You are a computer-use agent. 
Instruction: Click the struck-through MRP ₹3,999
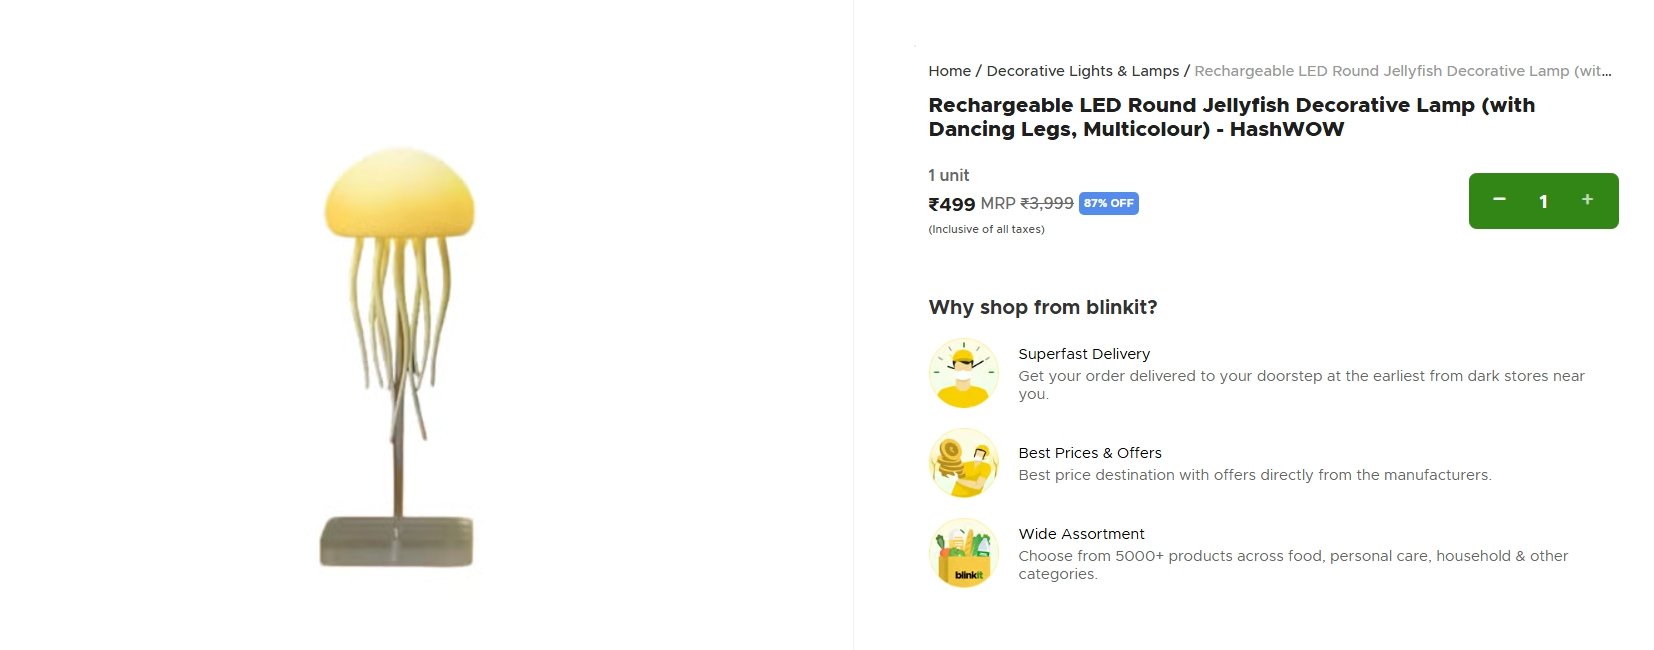pos(1046,203)
